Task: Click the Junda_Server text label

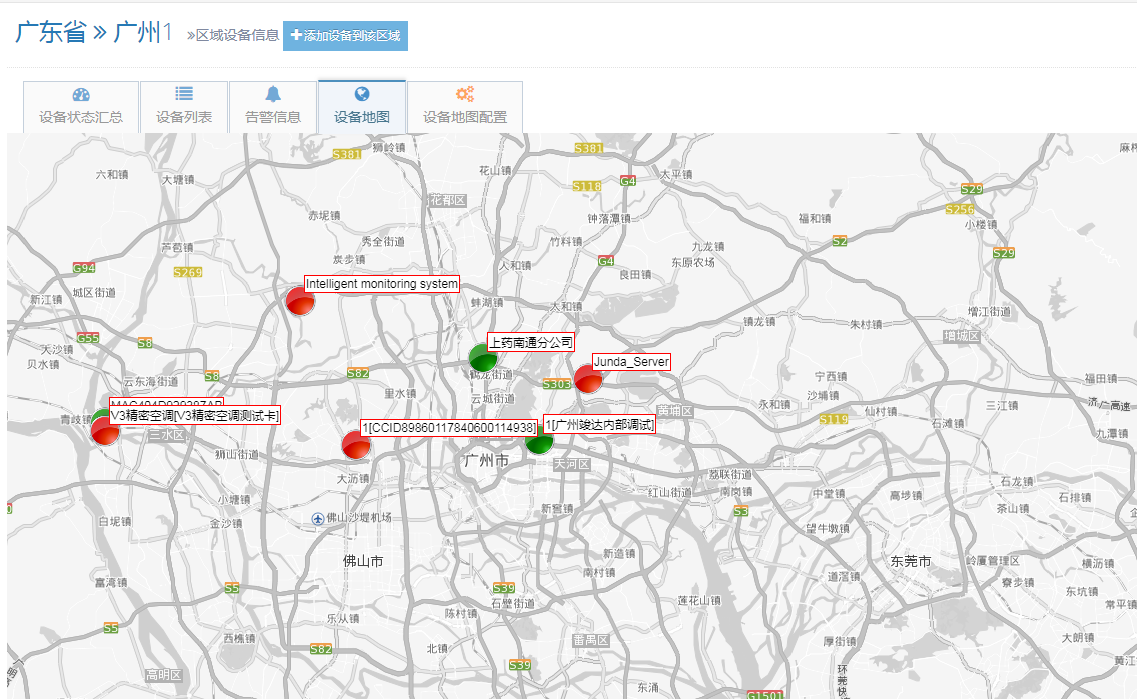Action: point(630,362)
